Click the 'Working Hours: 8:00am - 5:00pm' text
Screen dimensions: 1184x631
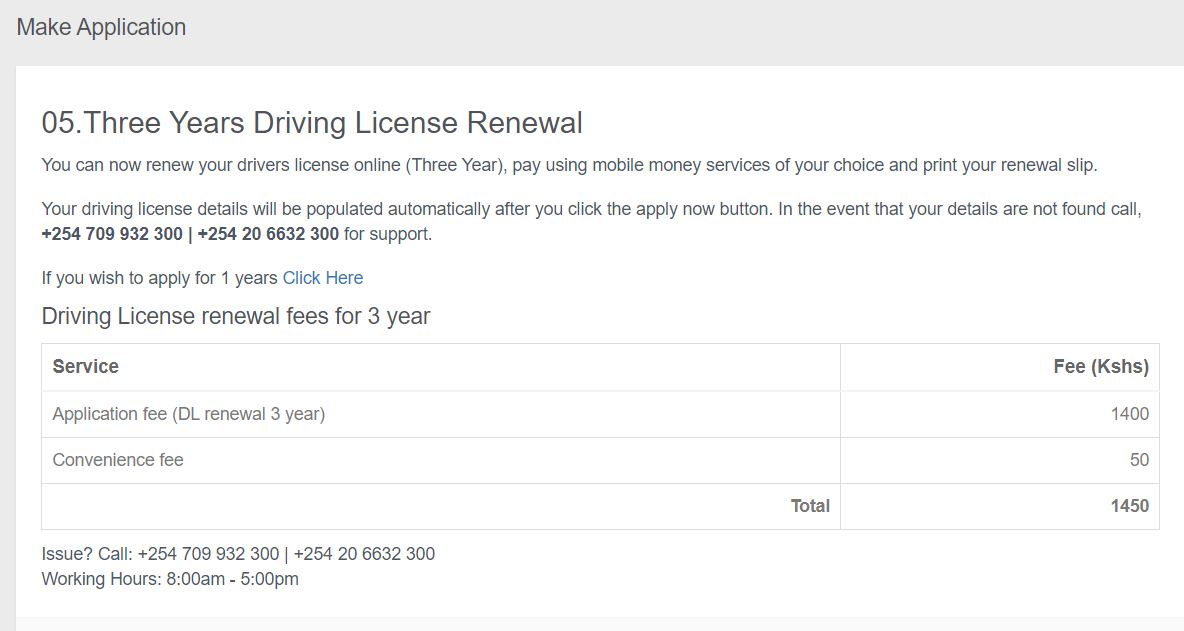170,579
